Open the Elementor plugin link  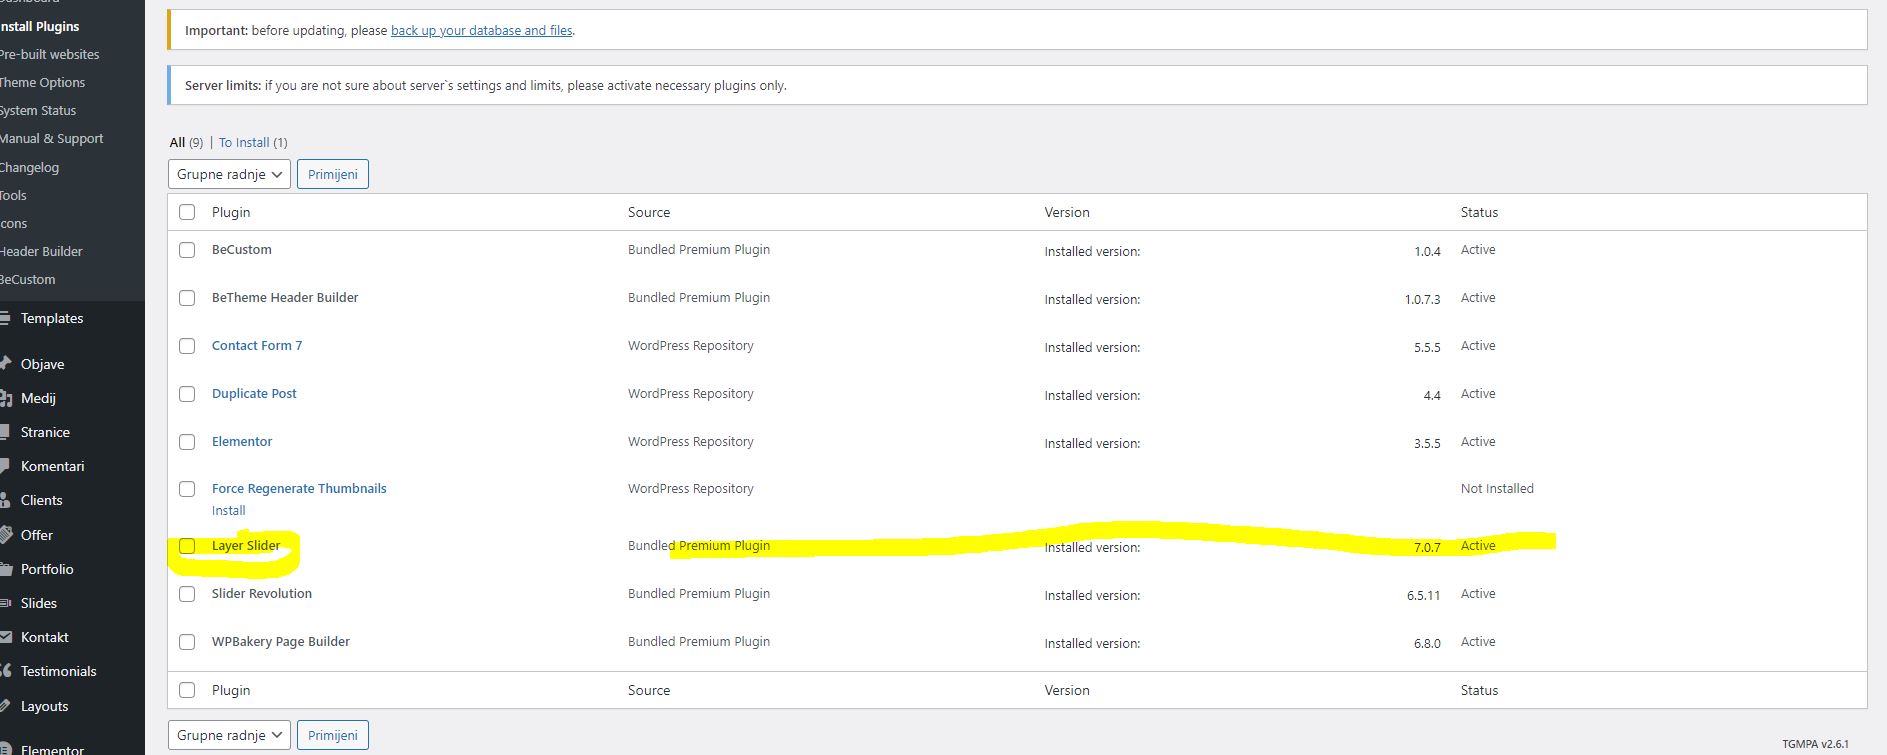coord(242,441)
